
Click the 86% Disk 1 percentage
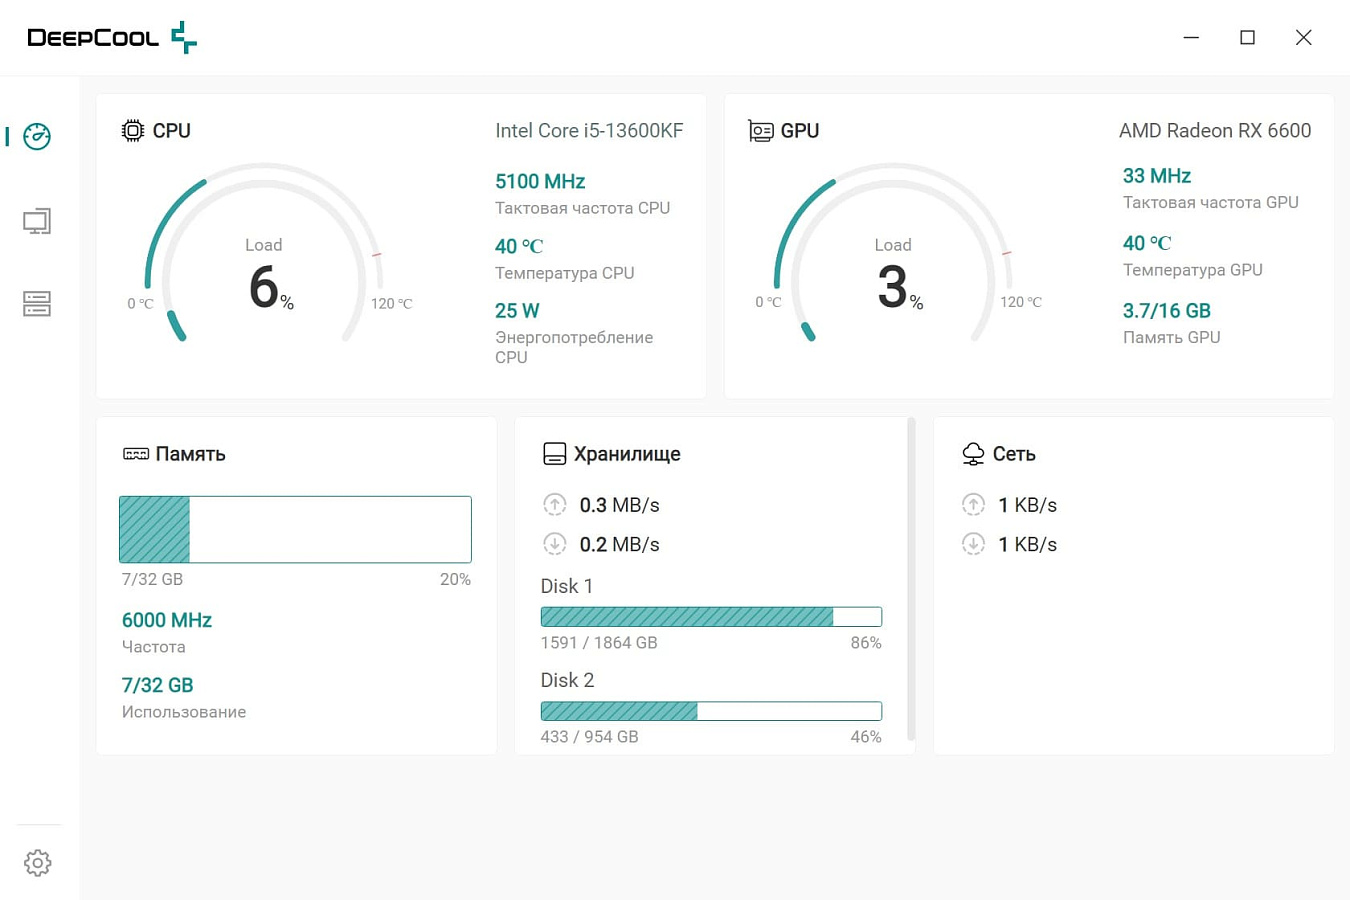866,643
